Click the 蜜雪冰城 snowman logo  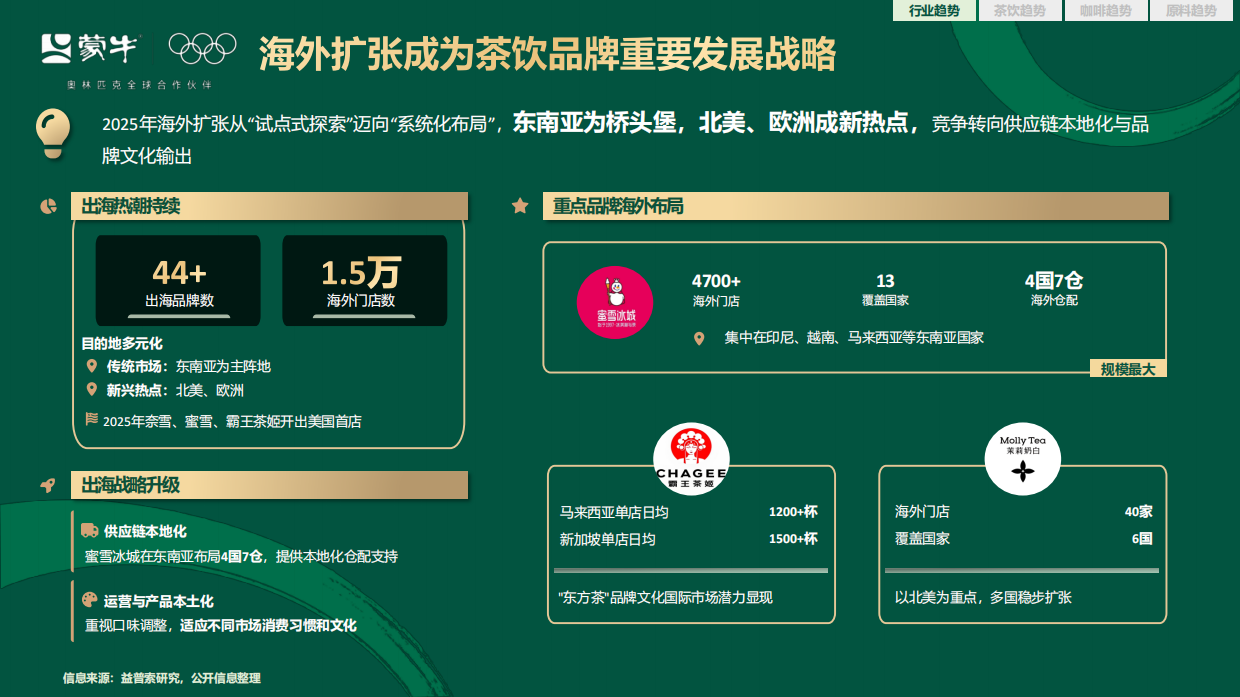point(614,302)
